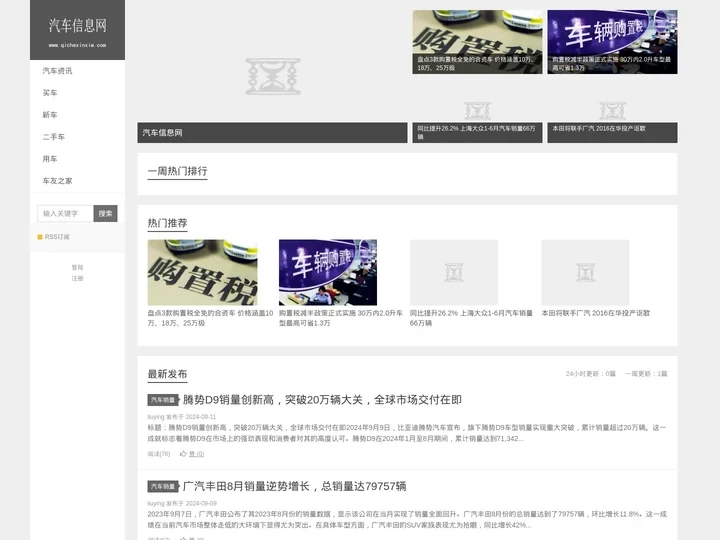Open top banner placeholder for 本田将联手广汽 article
Viewport: 720px width, 540px height.
pos(612,111)
